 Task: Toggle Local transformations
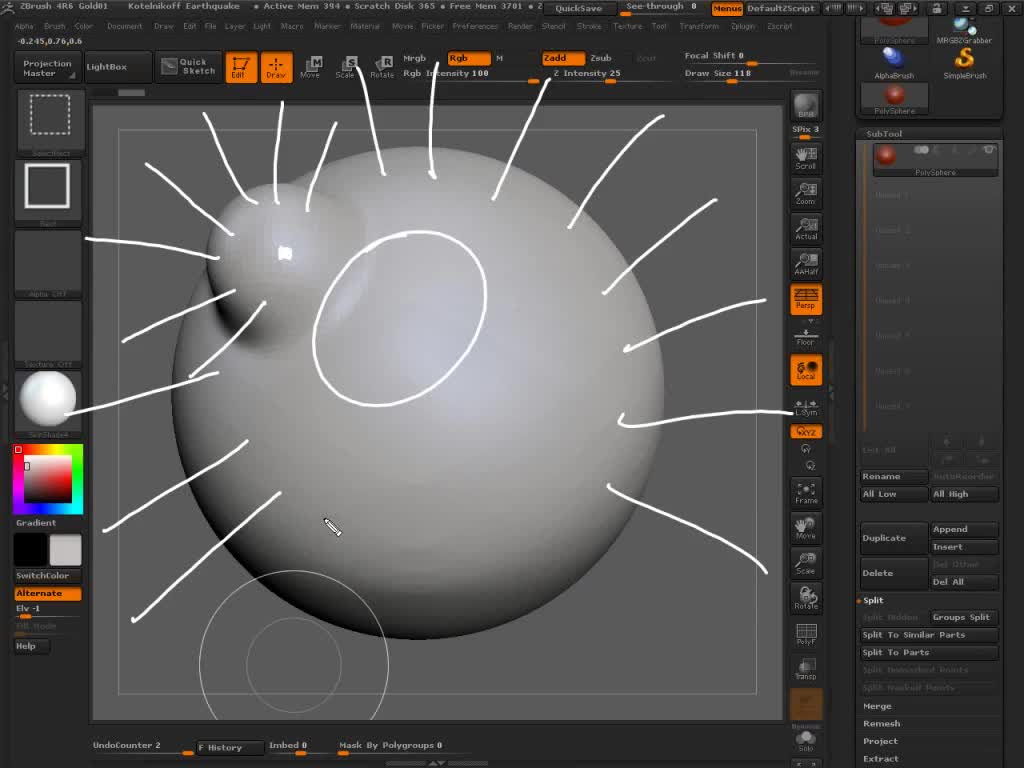point(806,370)
